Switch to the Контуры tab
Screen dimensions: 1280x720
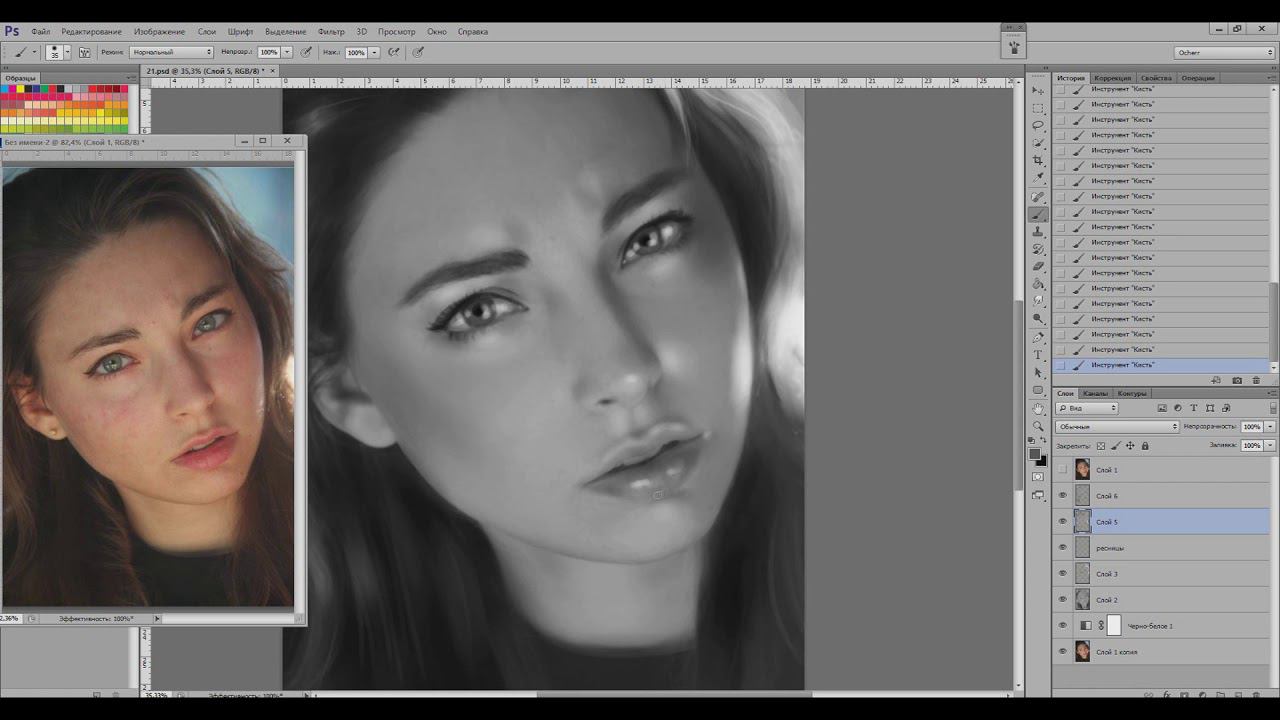click(1132, 393)
